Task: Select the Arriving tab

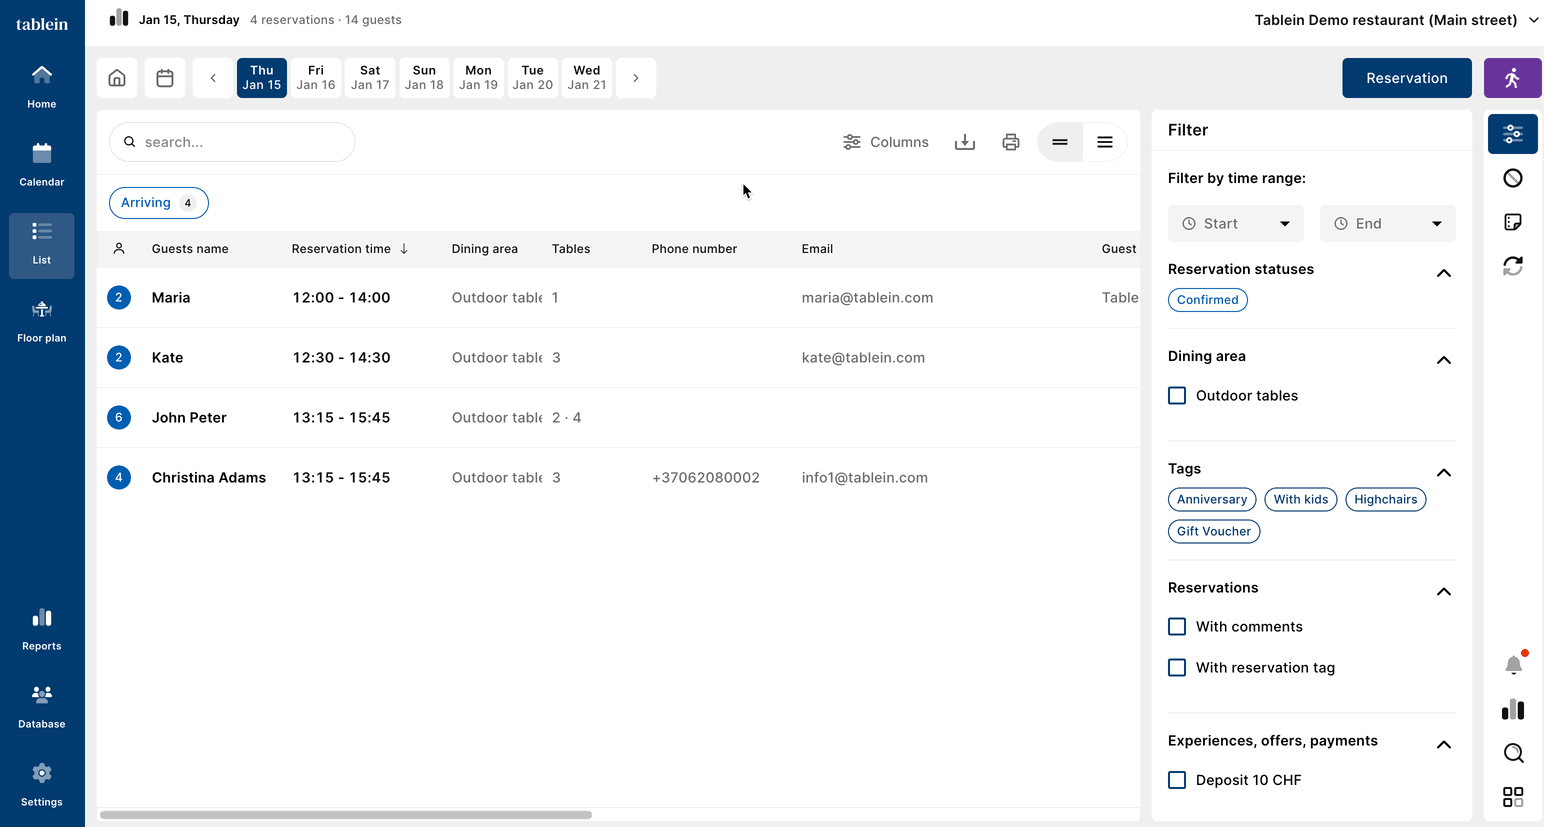Action: coord(158,203)
